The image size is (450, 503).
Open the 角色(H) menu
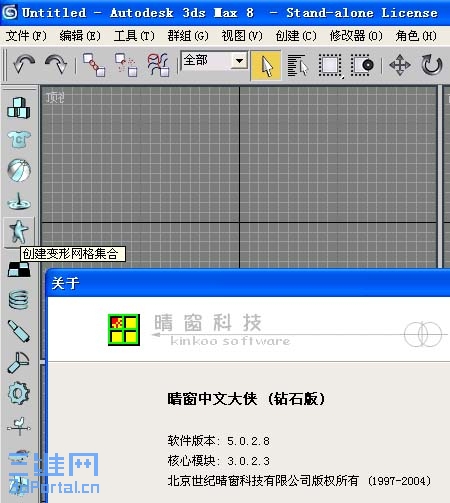(x=416, y=36)
